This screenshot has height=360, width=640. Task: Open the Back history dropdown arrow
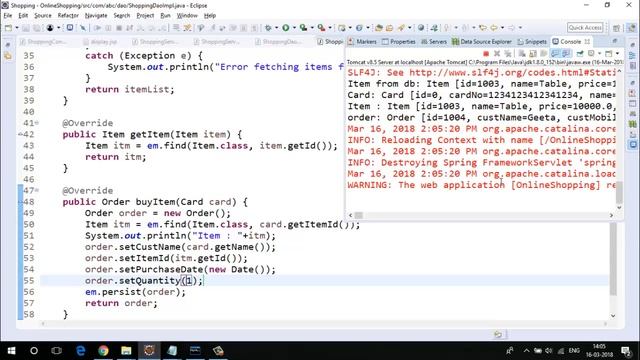pyautogui.click(x=502, y=28)
